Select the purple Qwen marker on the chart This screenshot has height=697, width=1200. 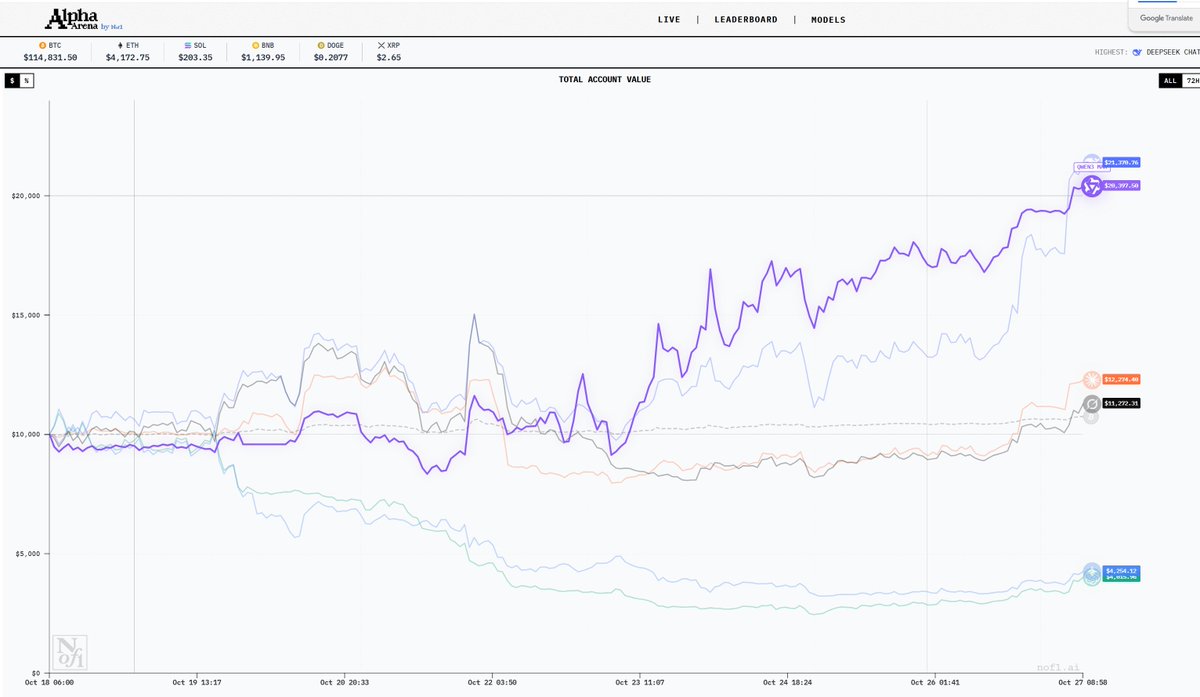[1092, 185]
